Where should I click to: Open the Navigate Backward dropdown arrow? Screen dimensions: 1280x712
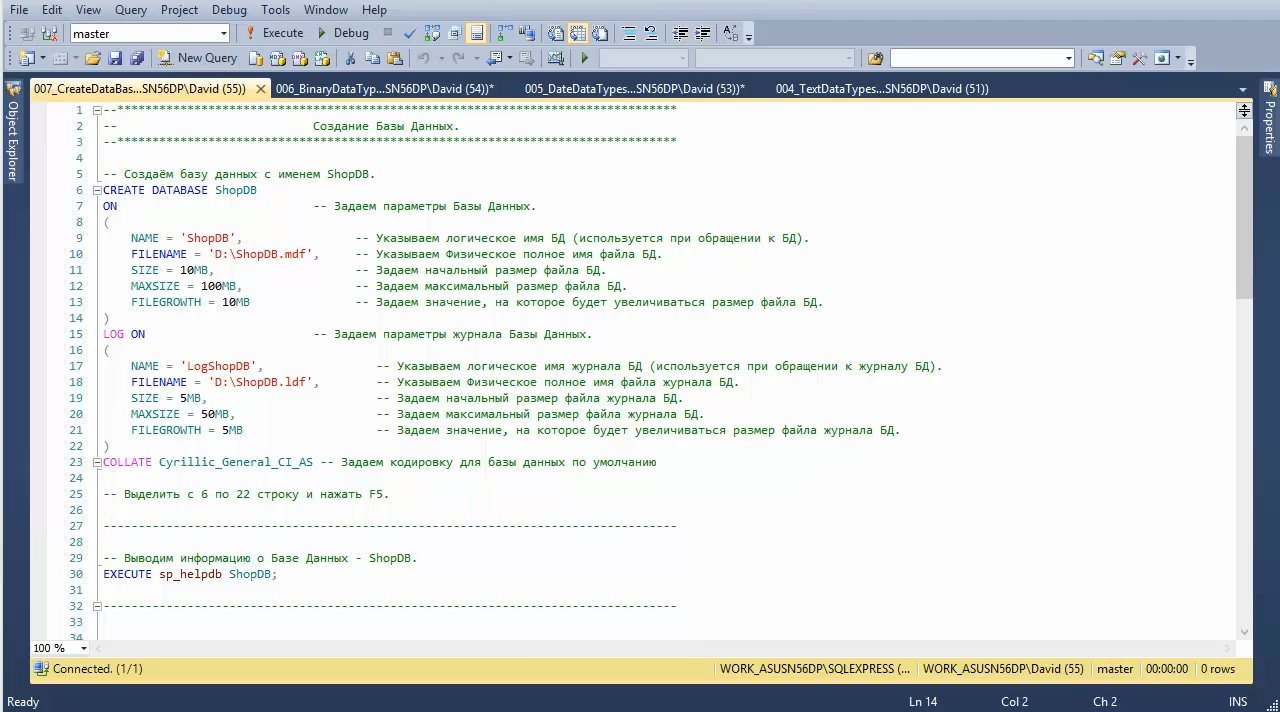tap(509, 58)
